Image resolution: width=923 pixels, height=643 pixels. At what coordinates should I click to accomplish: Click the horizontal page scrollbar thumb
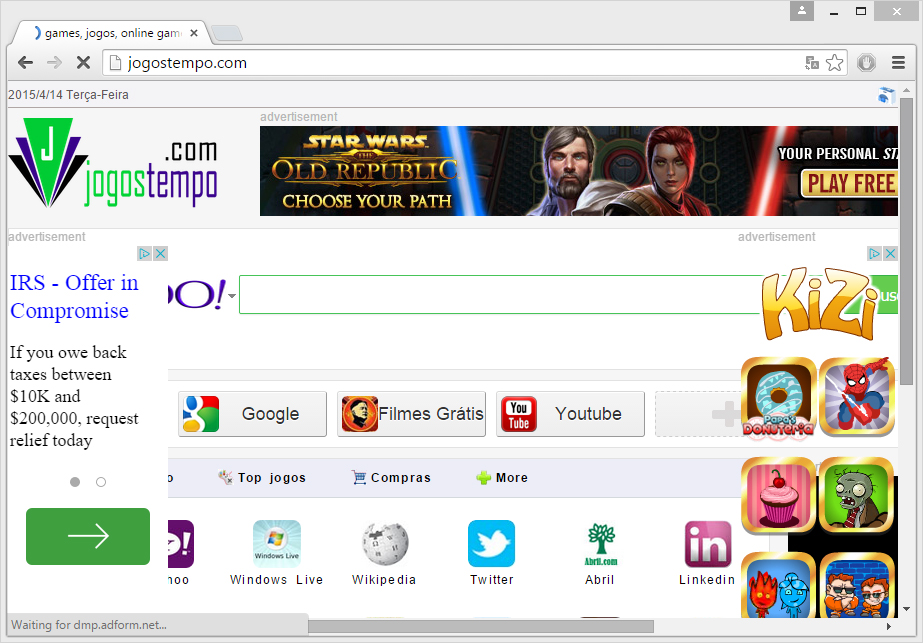click(x=480, y=626)
